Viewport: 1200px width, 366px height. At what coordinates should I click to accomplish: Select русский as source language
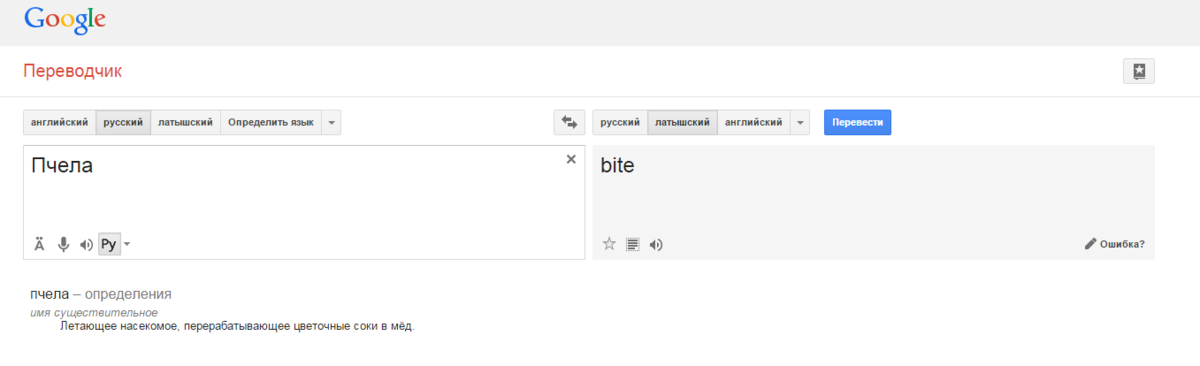(x=123, y=122)
